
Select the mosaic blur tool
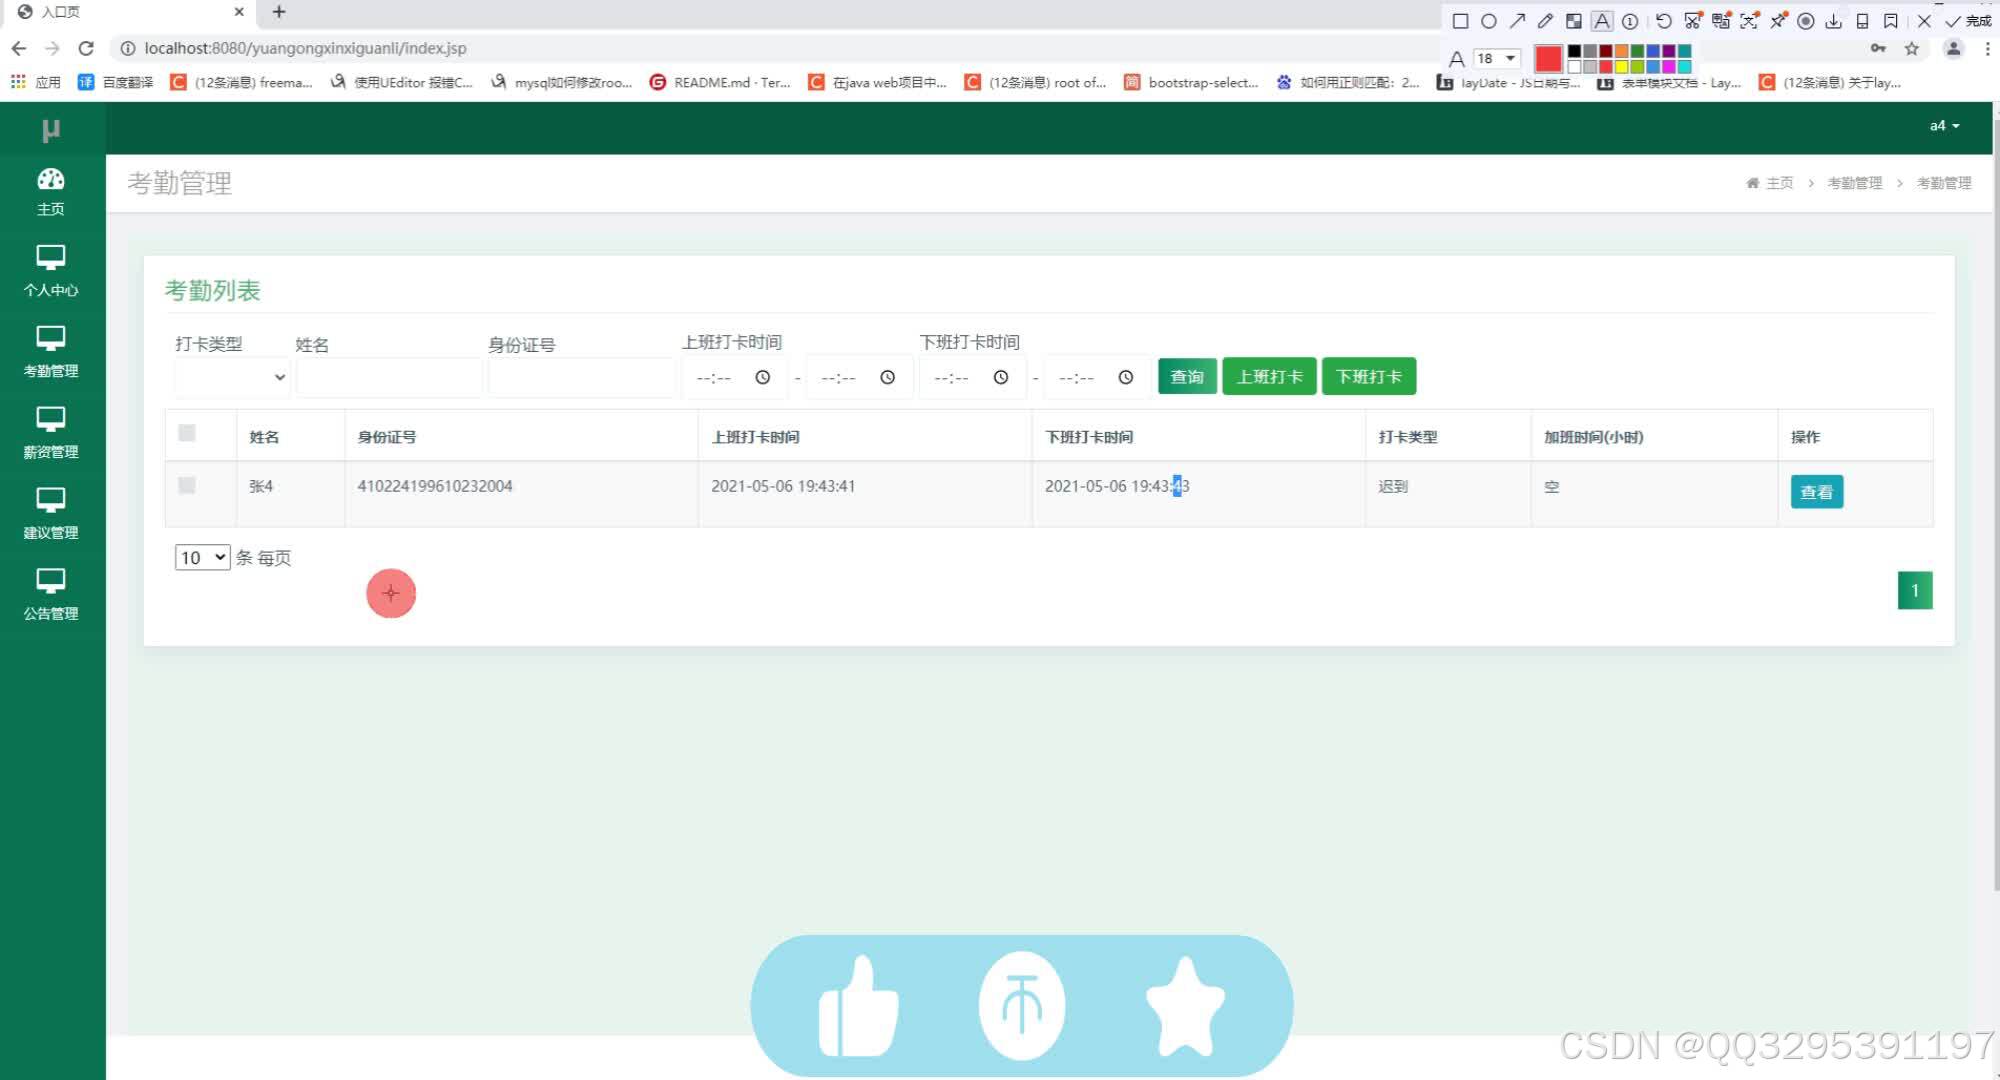1573,21
